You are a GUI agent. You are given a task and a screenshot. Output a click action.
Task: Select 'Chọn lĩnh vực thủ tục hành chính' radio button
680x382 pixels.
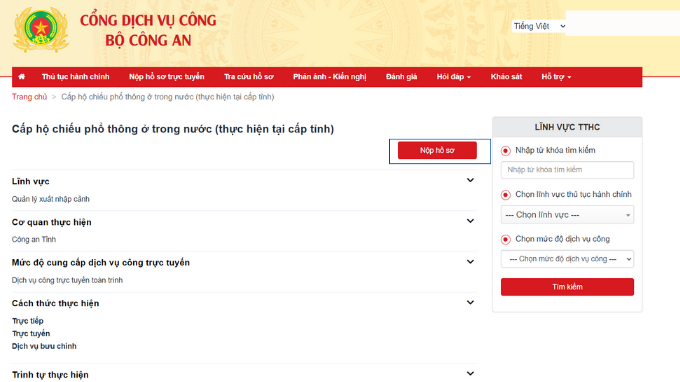pos(506,195)
